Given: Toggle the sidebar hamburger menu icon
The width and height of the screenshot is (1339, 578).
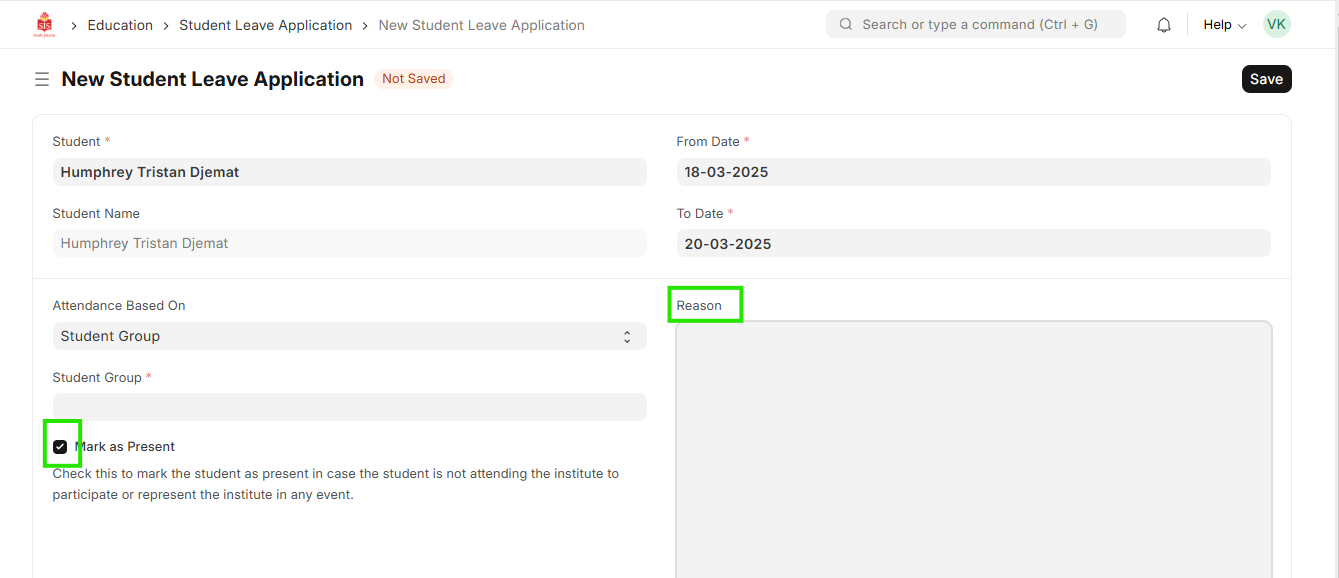Looking at the screenshot, I should [42, 79].
